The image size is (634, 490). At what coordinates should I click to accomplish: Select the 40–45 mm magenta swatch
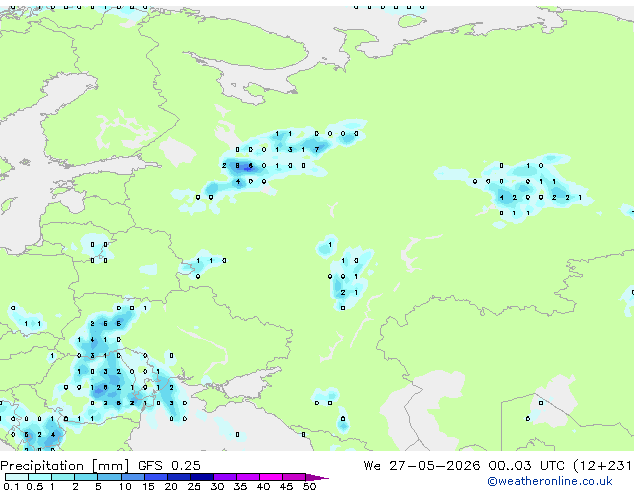point(271,477)
